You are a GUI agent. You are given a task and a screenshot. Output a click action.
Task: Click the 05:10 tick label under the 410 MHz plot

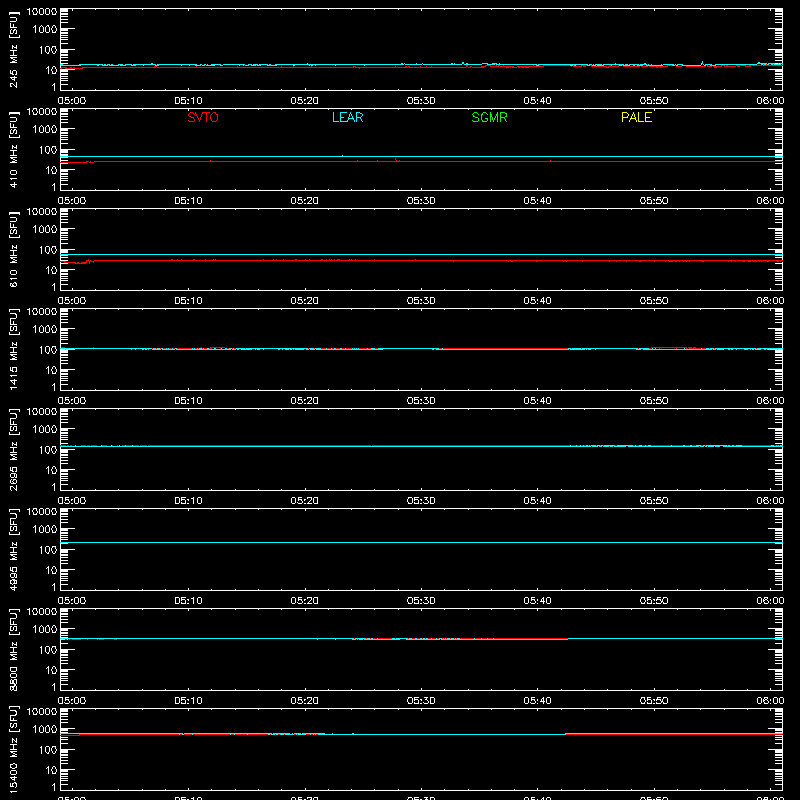[x=188, y=201]
